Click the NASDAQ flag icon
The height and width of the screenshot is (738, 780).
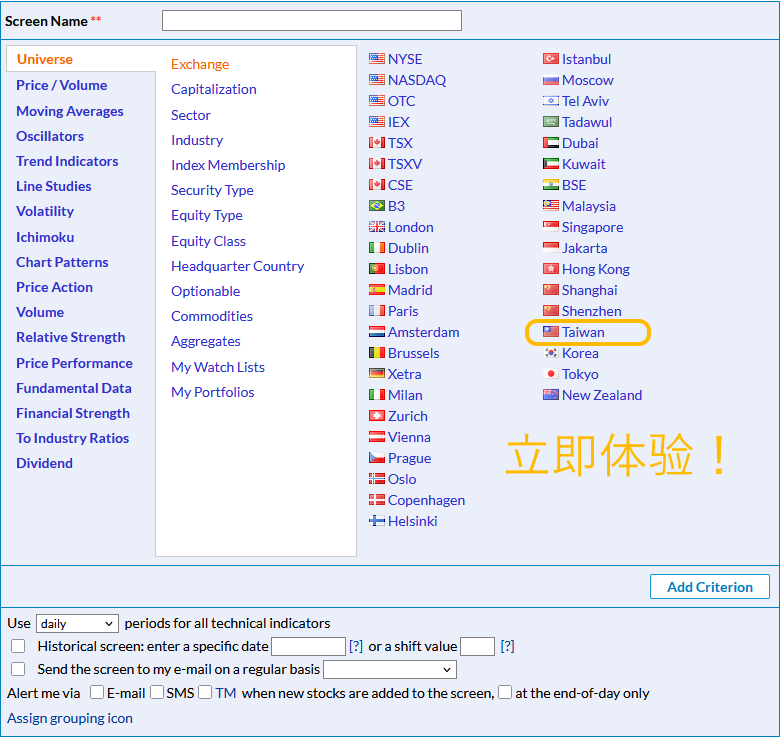(377, 80)
